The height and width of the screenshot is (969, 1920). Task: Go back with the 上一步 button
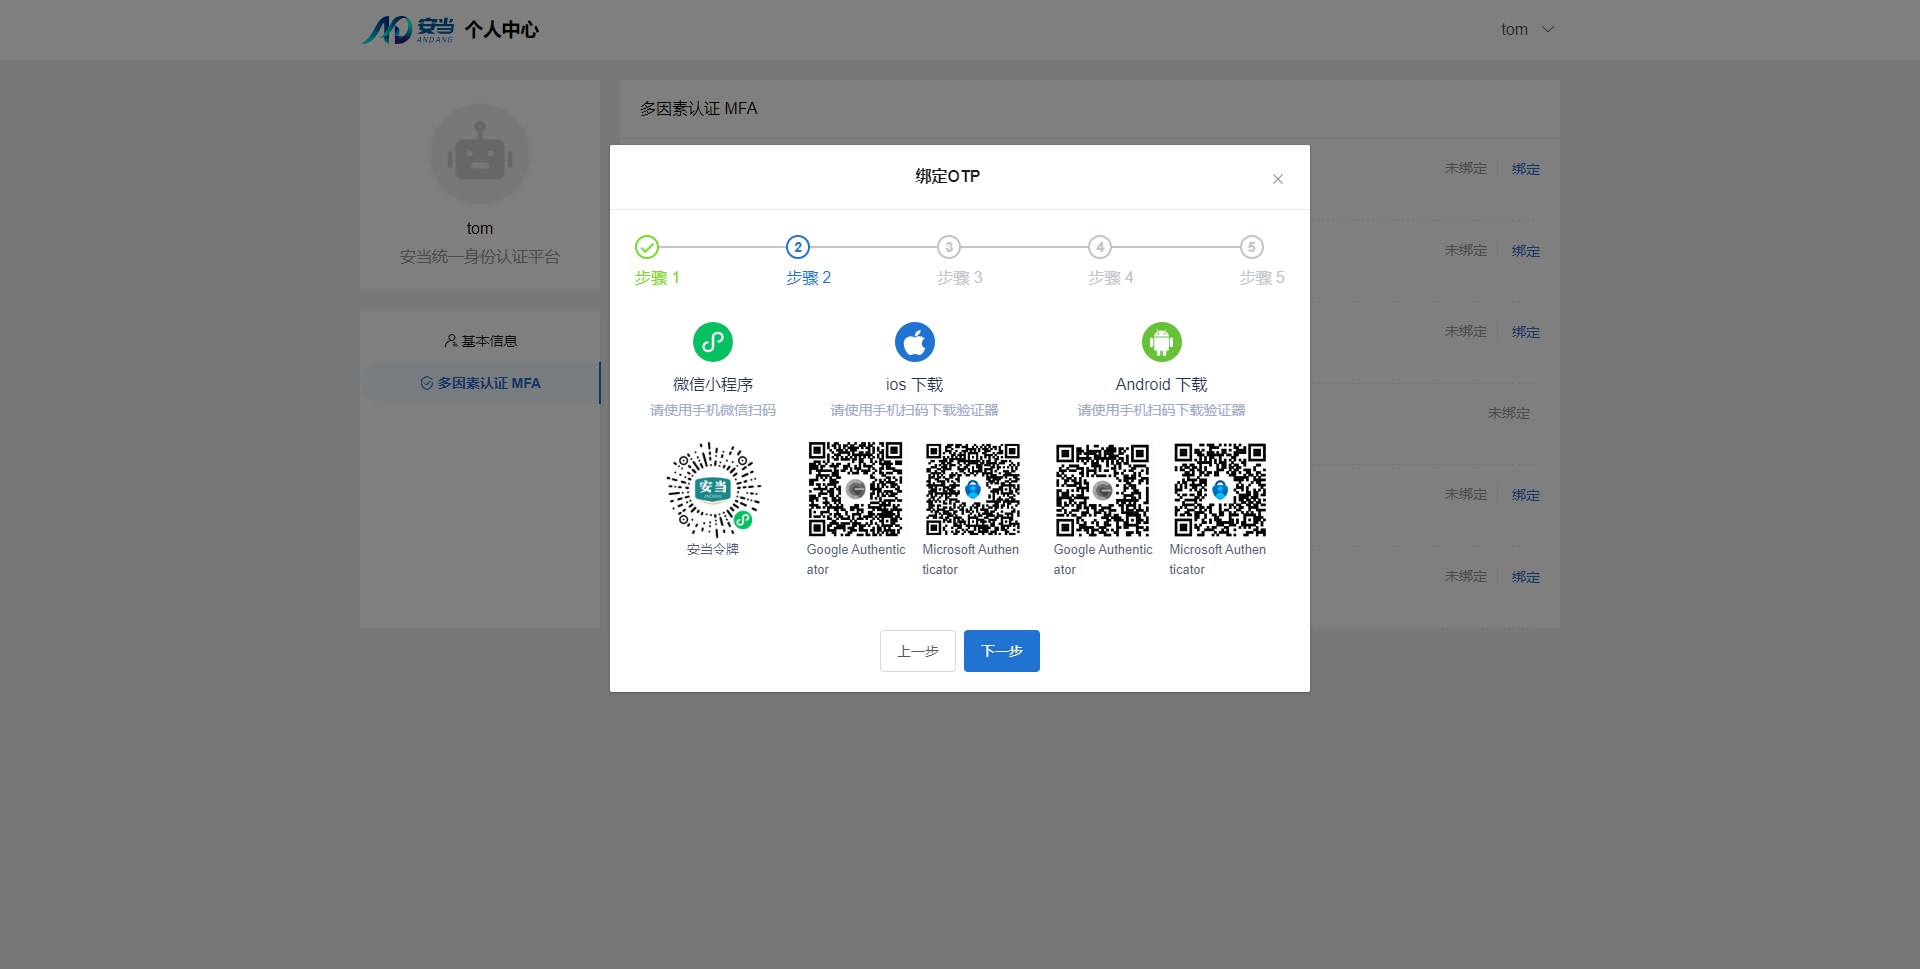[x=918, y=651]
